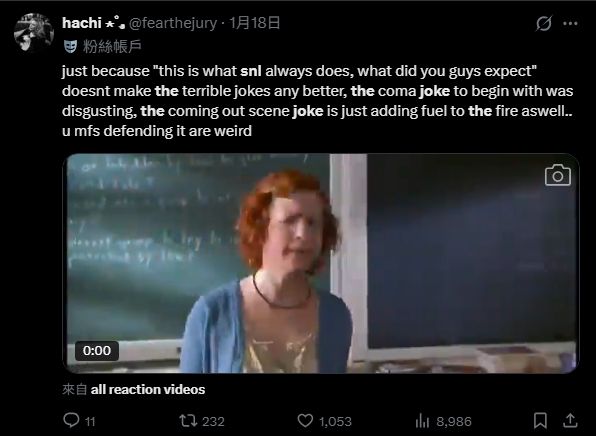596x436 pixels.
Task: Click the hachi display name
Action: coord(81,23)
